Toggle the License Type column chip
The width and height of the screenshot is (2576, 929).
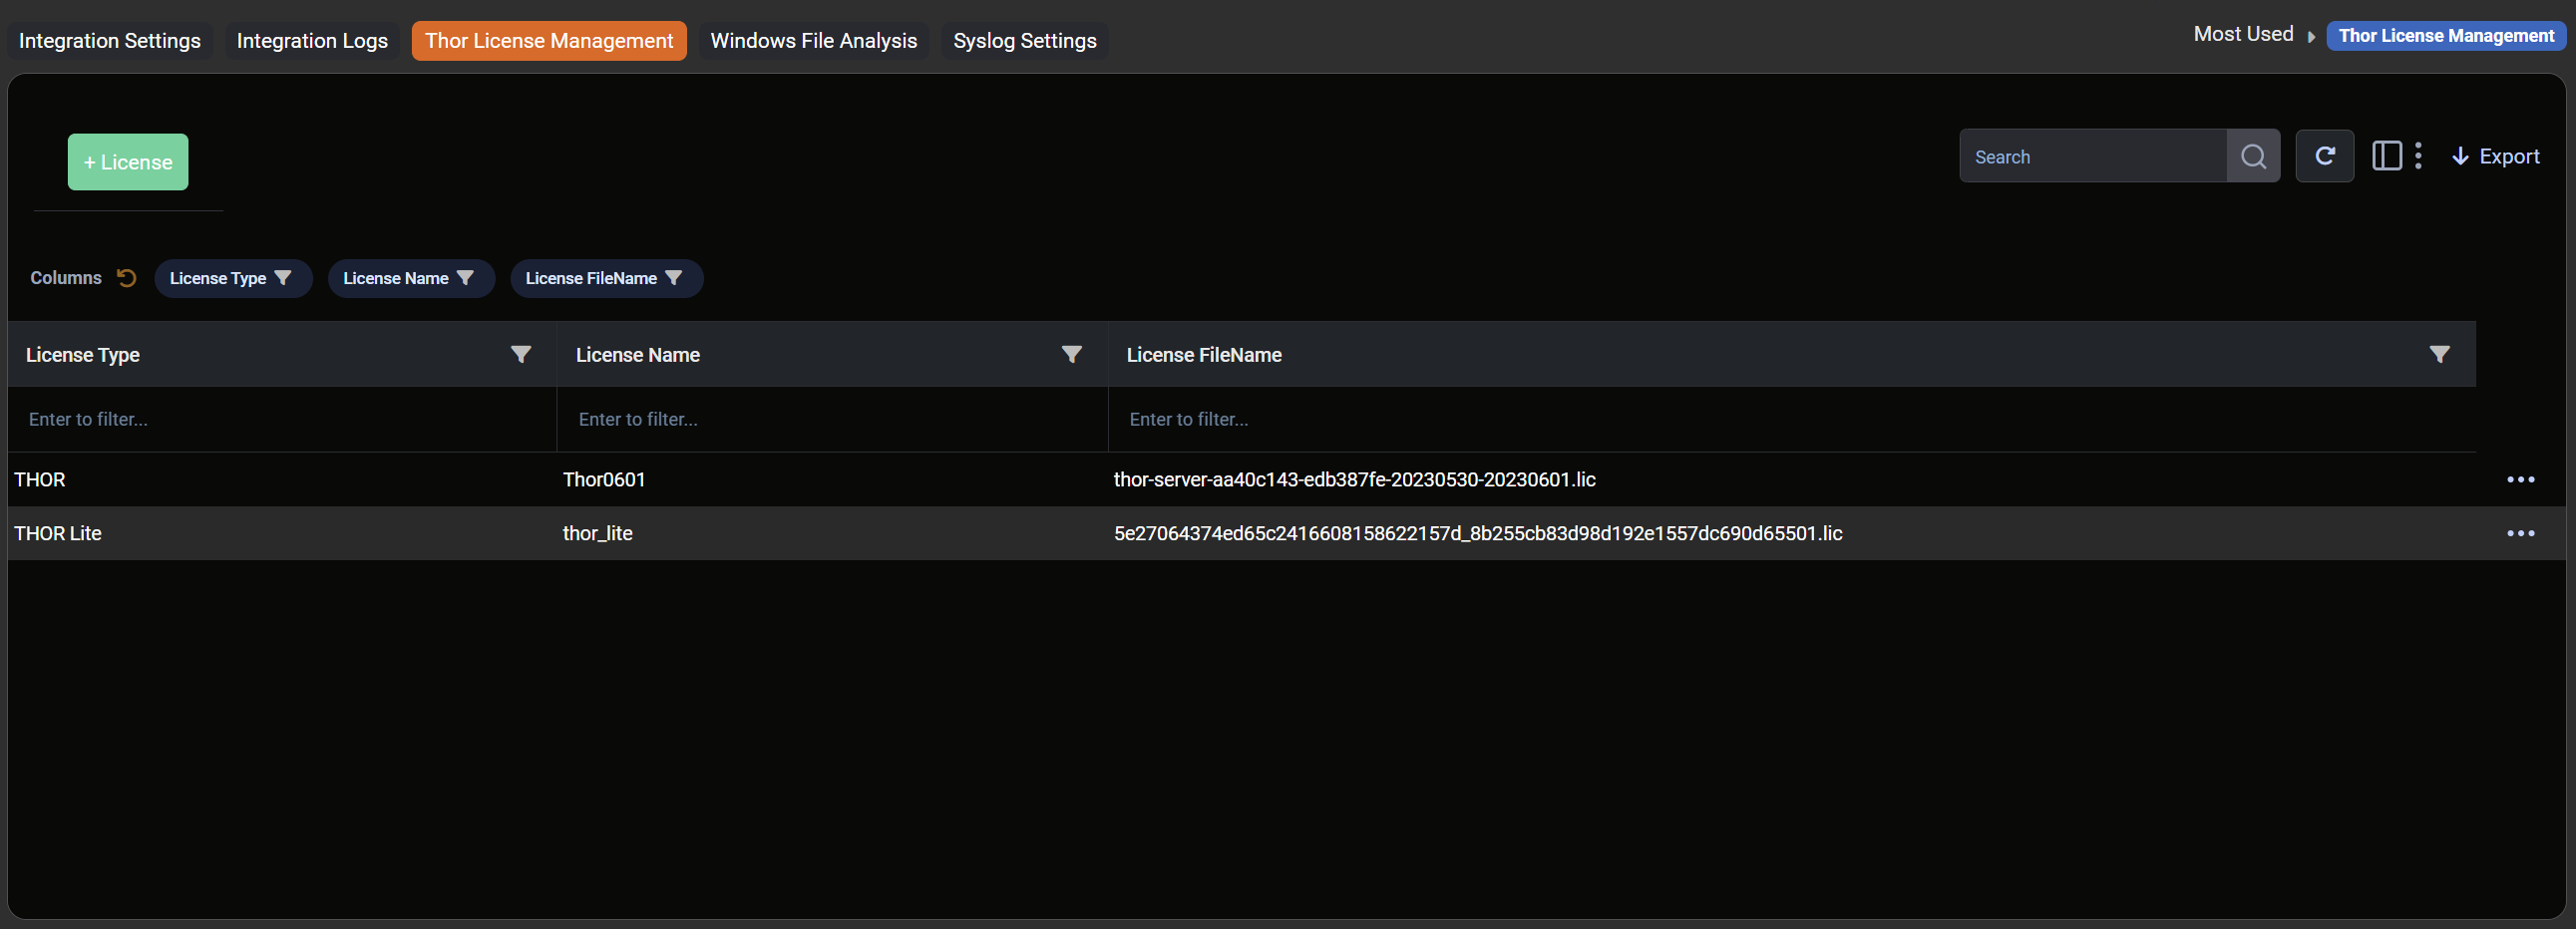[x=232, y=278]
